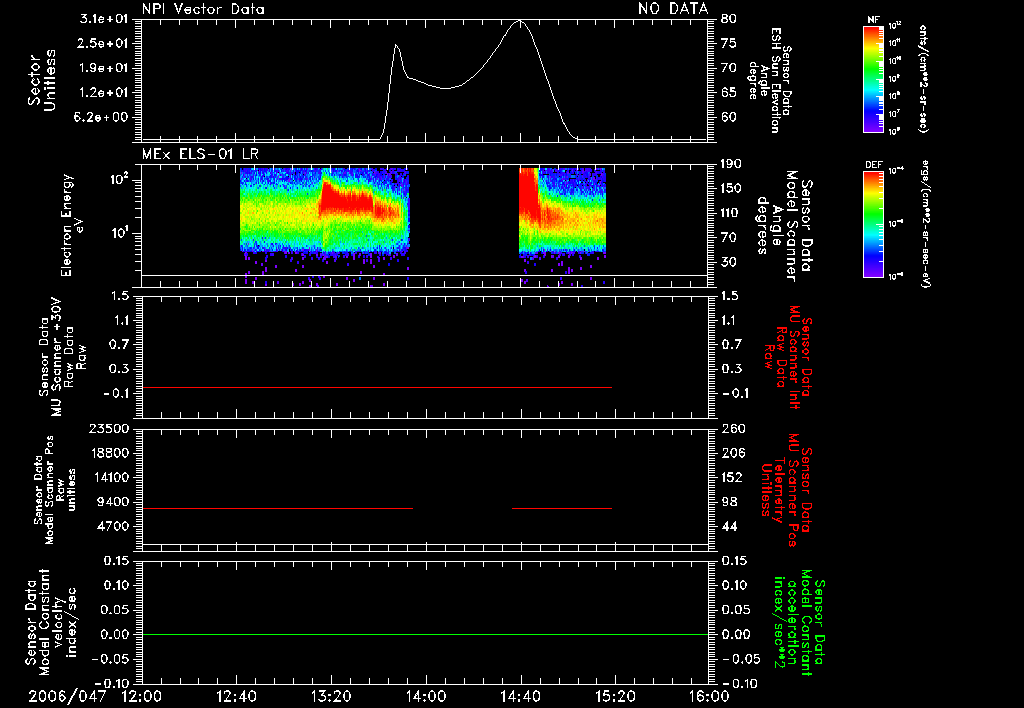Click the '3.1e+01' sector tick value
The width and height of the screenshot is (1024, 708).
pyautogui.click(x=104, y=19)
